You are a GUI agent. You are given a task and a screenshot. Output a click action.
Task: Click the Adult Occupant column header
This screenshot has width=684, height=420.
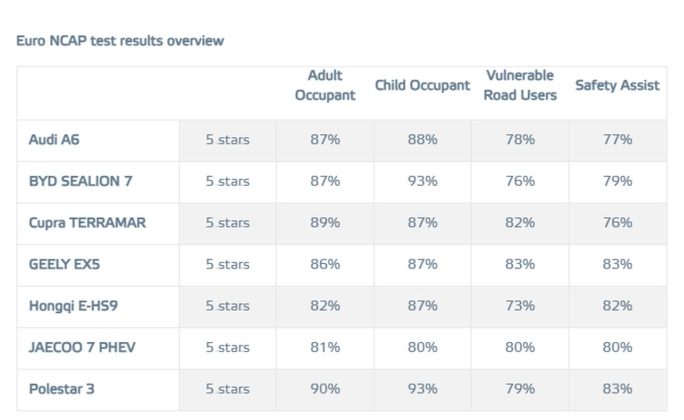point(325,85)
